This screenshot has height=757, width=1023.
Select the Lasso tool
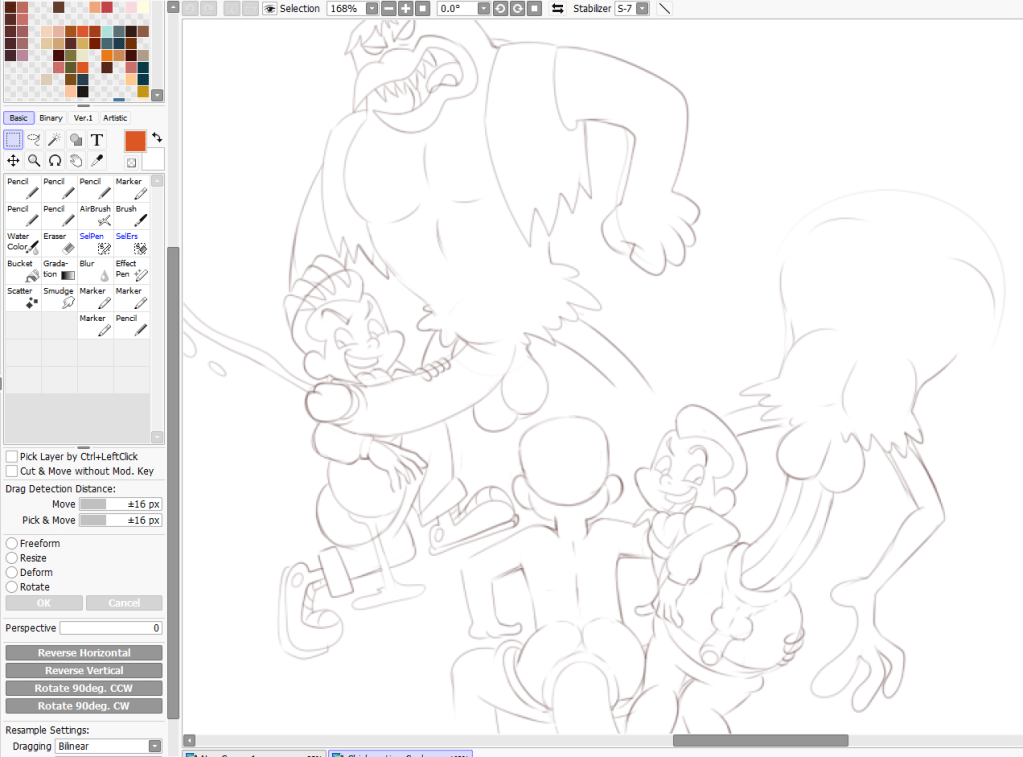pos(34,140)
